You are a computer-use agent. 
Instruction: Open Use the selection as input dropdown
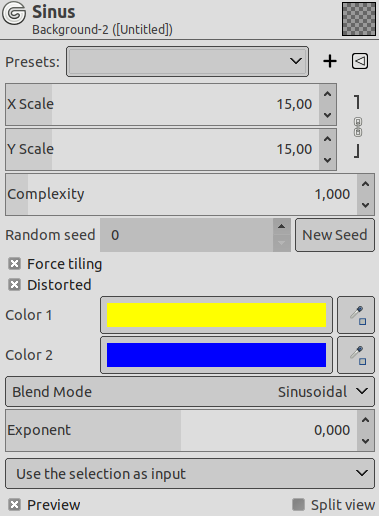point(190,474)
